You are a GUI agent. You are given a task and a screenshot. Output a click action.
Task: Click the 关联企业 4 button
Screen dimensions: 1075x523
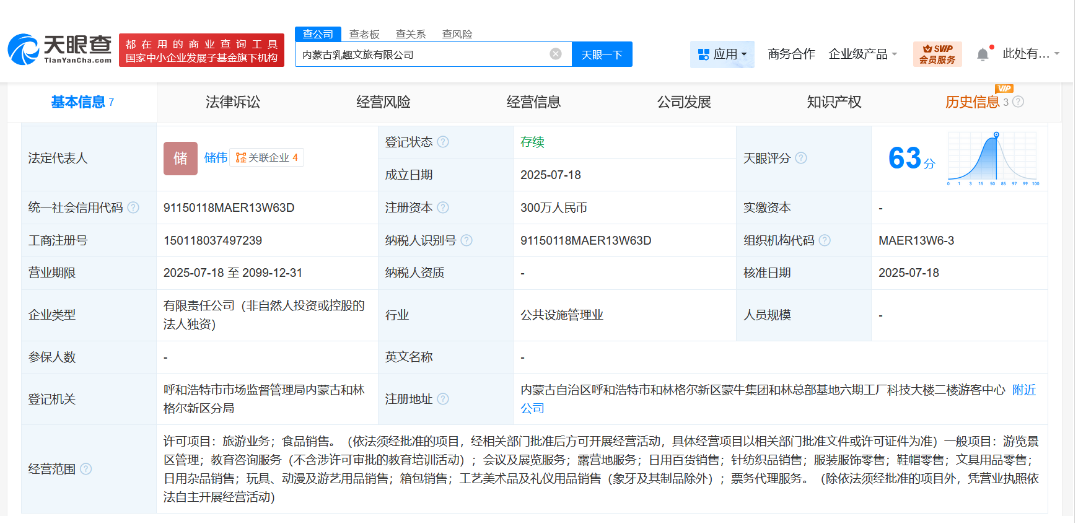[267, 158]
